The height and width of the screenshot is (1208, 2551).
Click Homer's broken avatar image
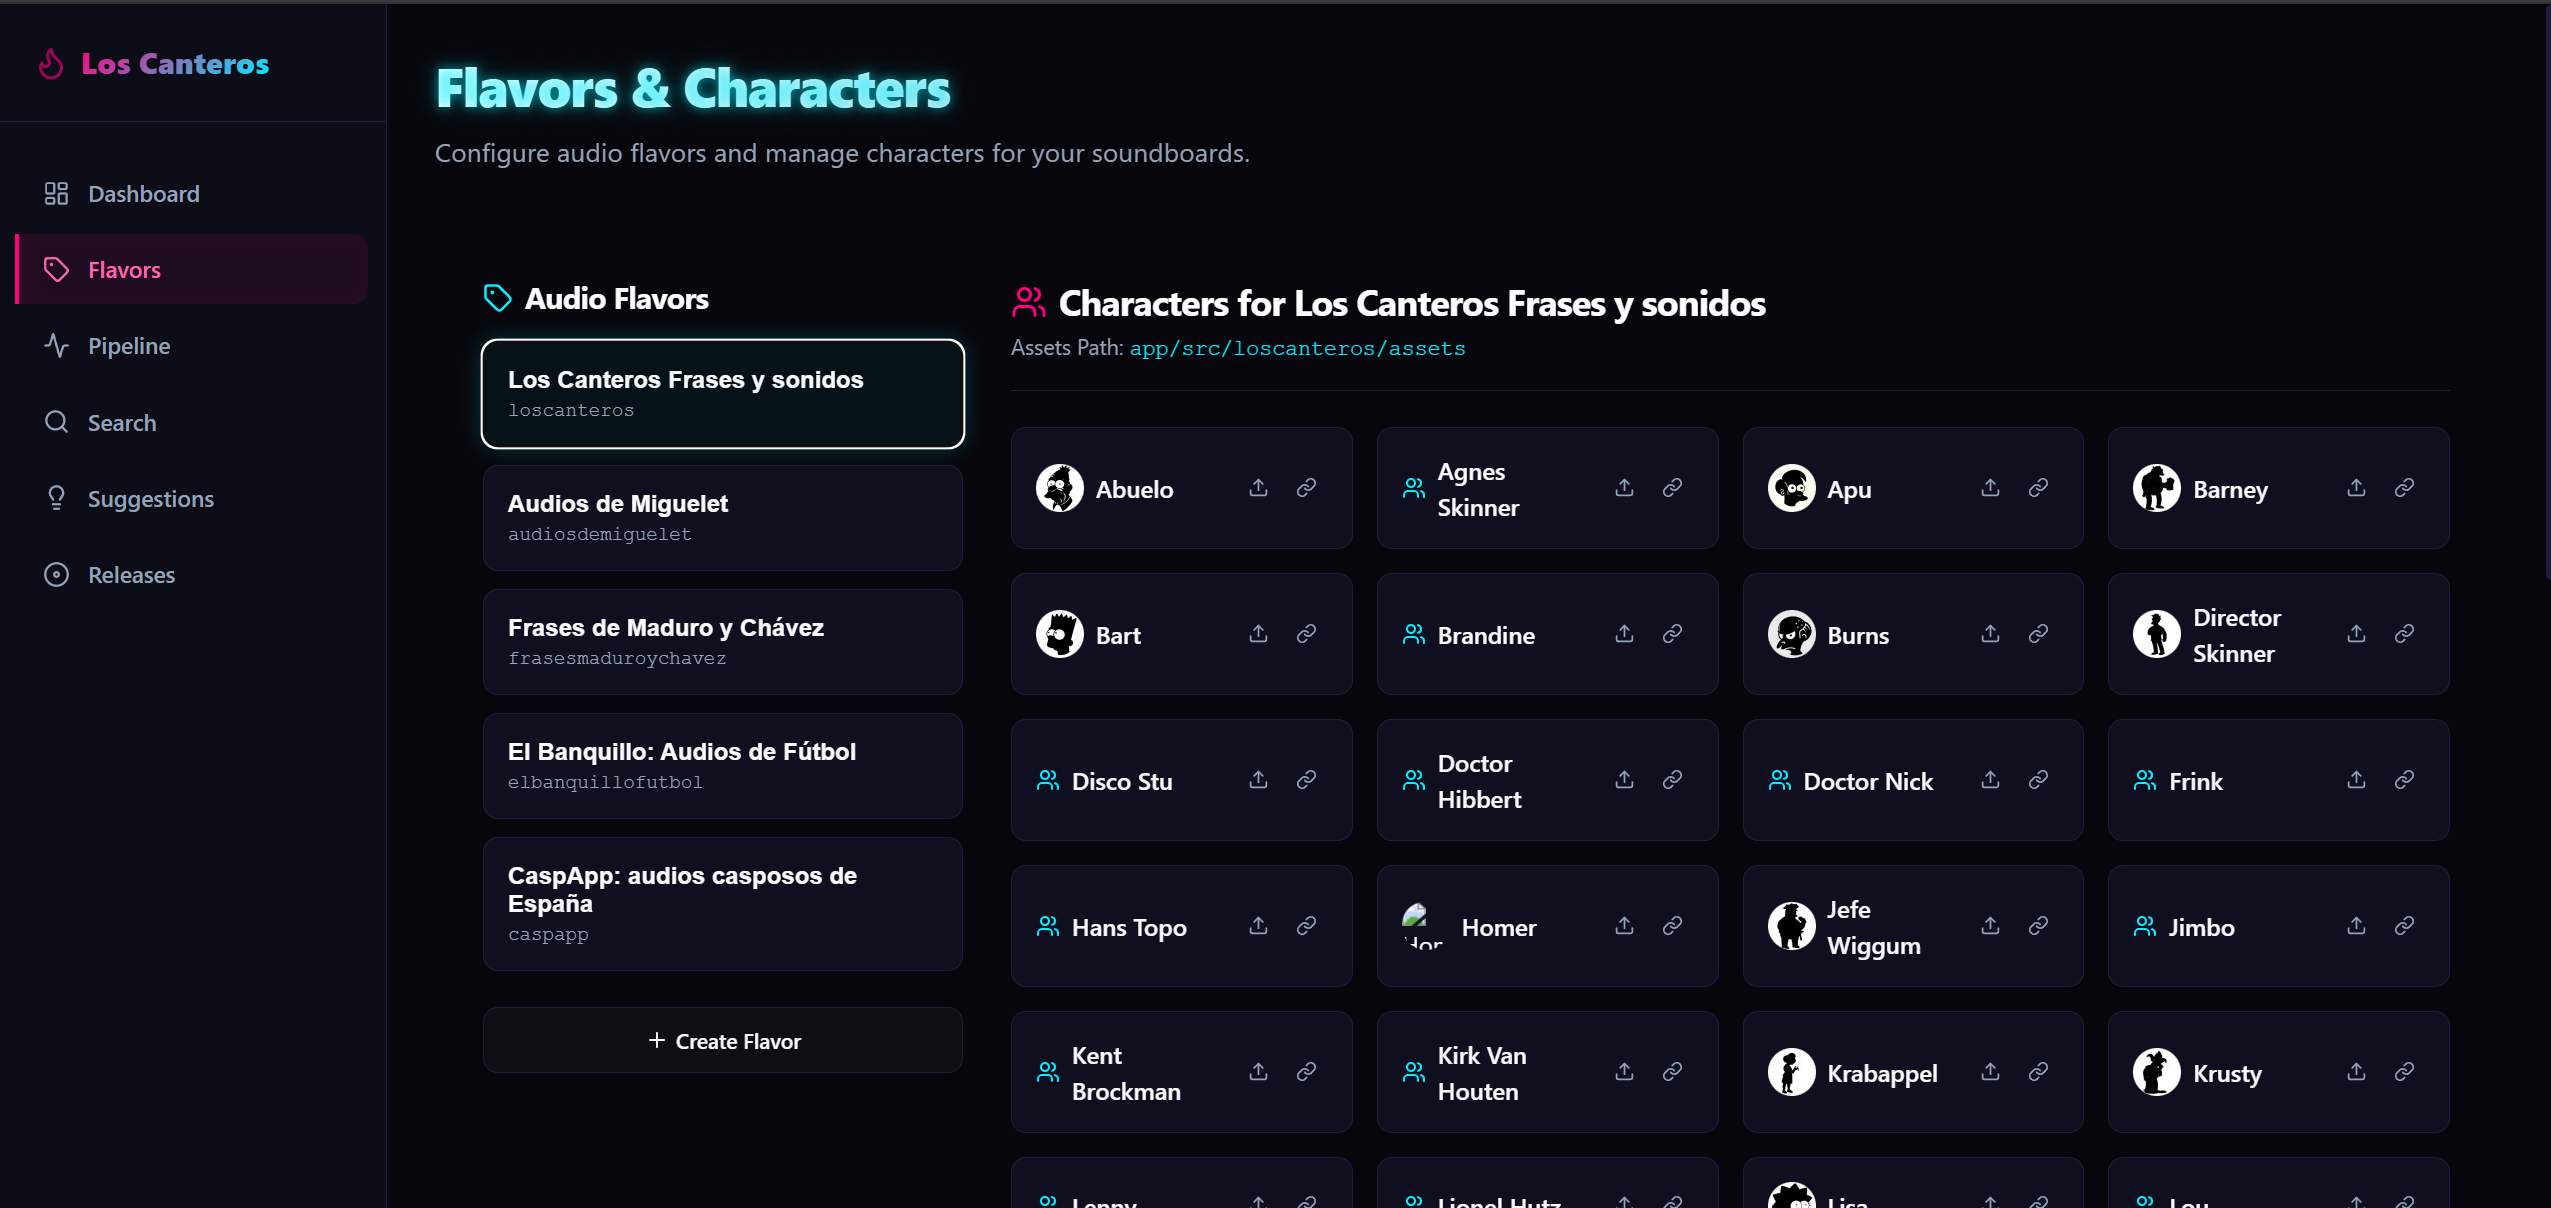pos(1424,926)
